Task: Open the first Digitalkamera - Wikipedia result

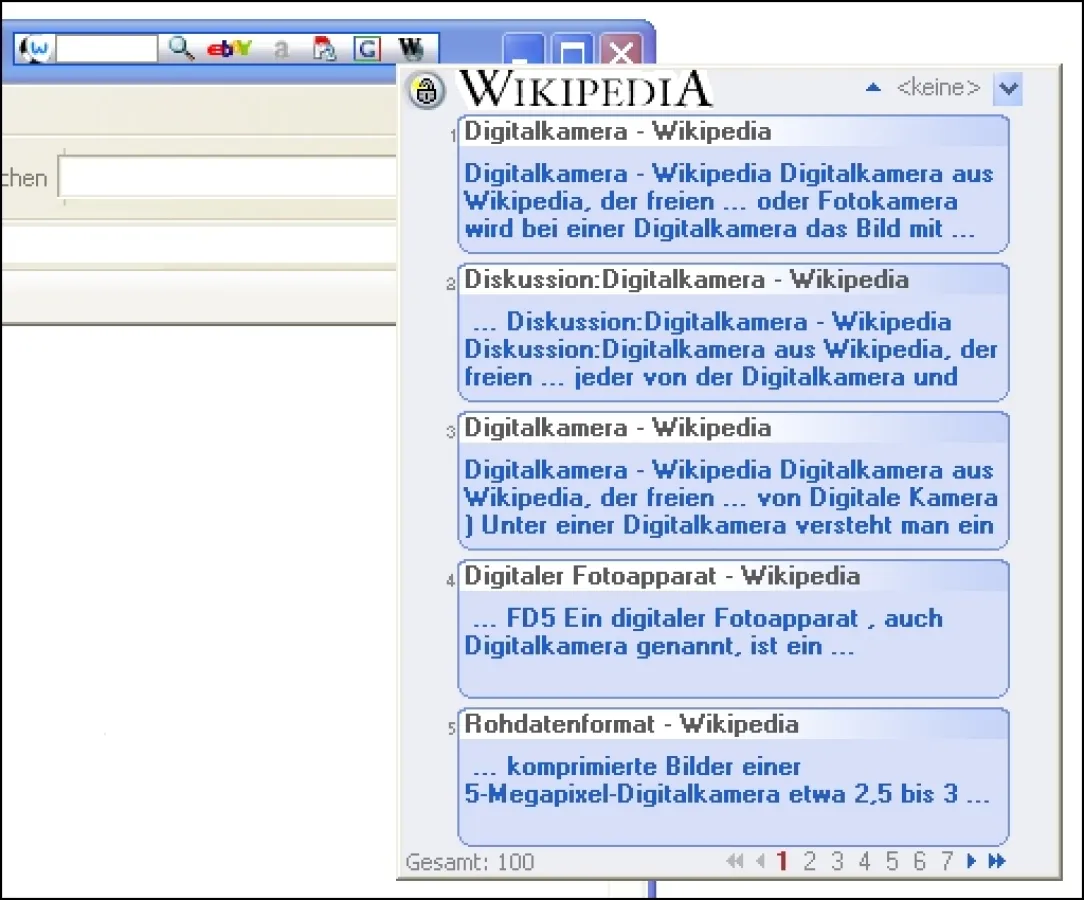Action: [x=617, y=132]
